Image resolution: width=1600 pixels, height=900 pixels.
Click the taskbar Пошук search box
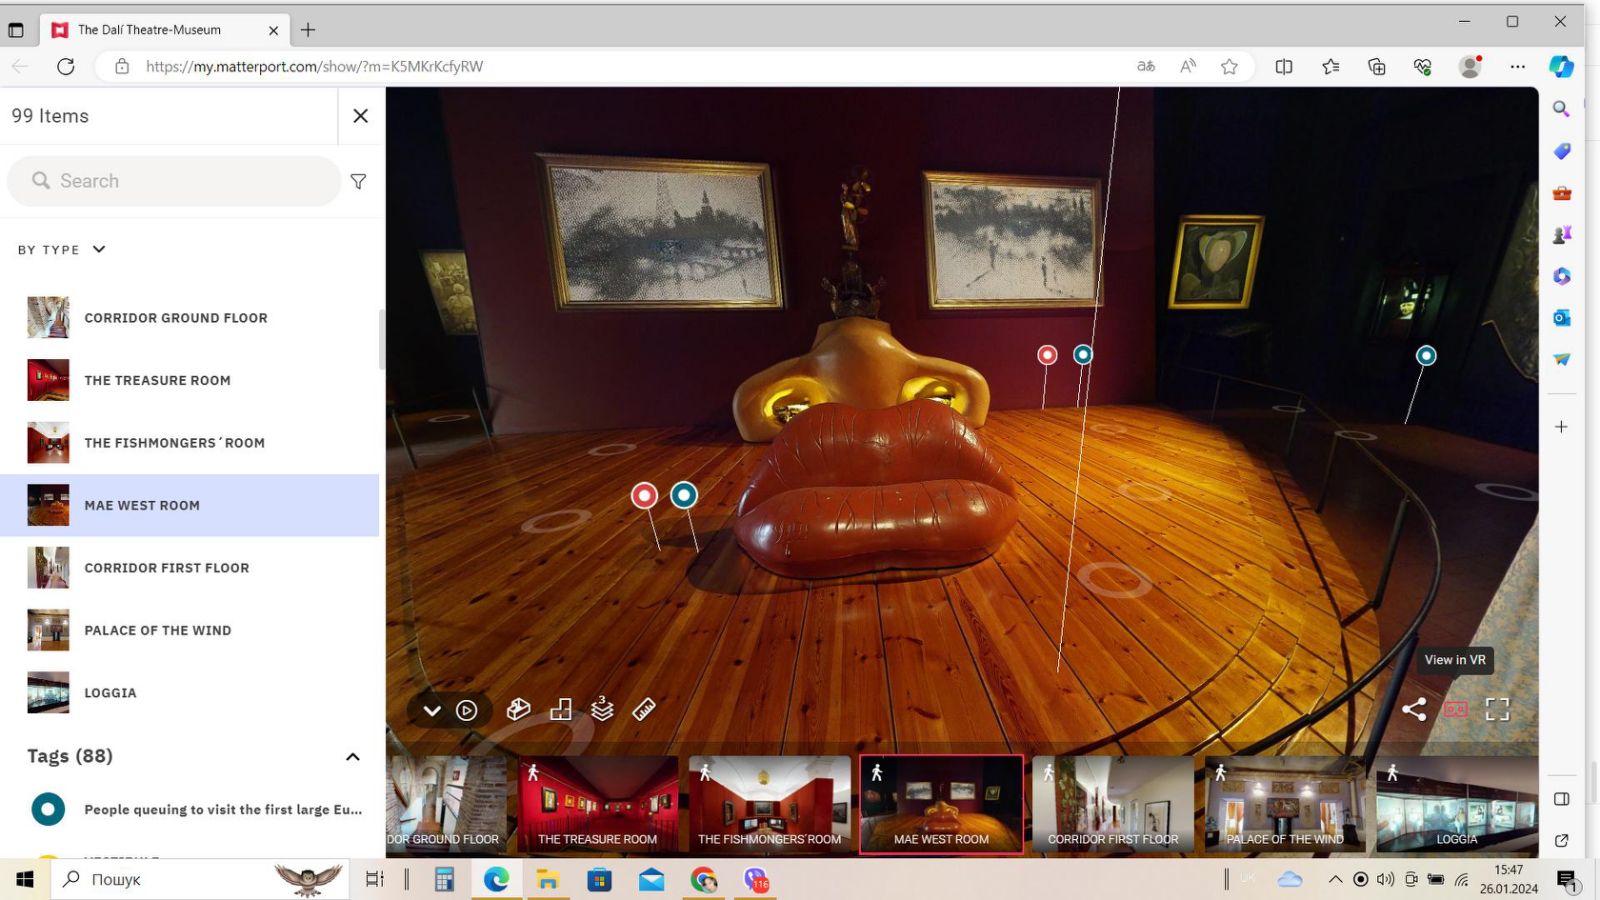(x=200, y=879)
